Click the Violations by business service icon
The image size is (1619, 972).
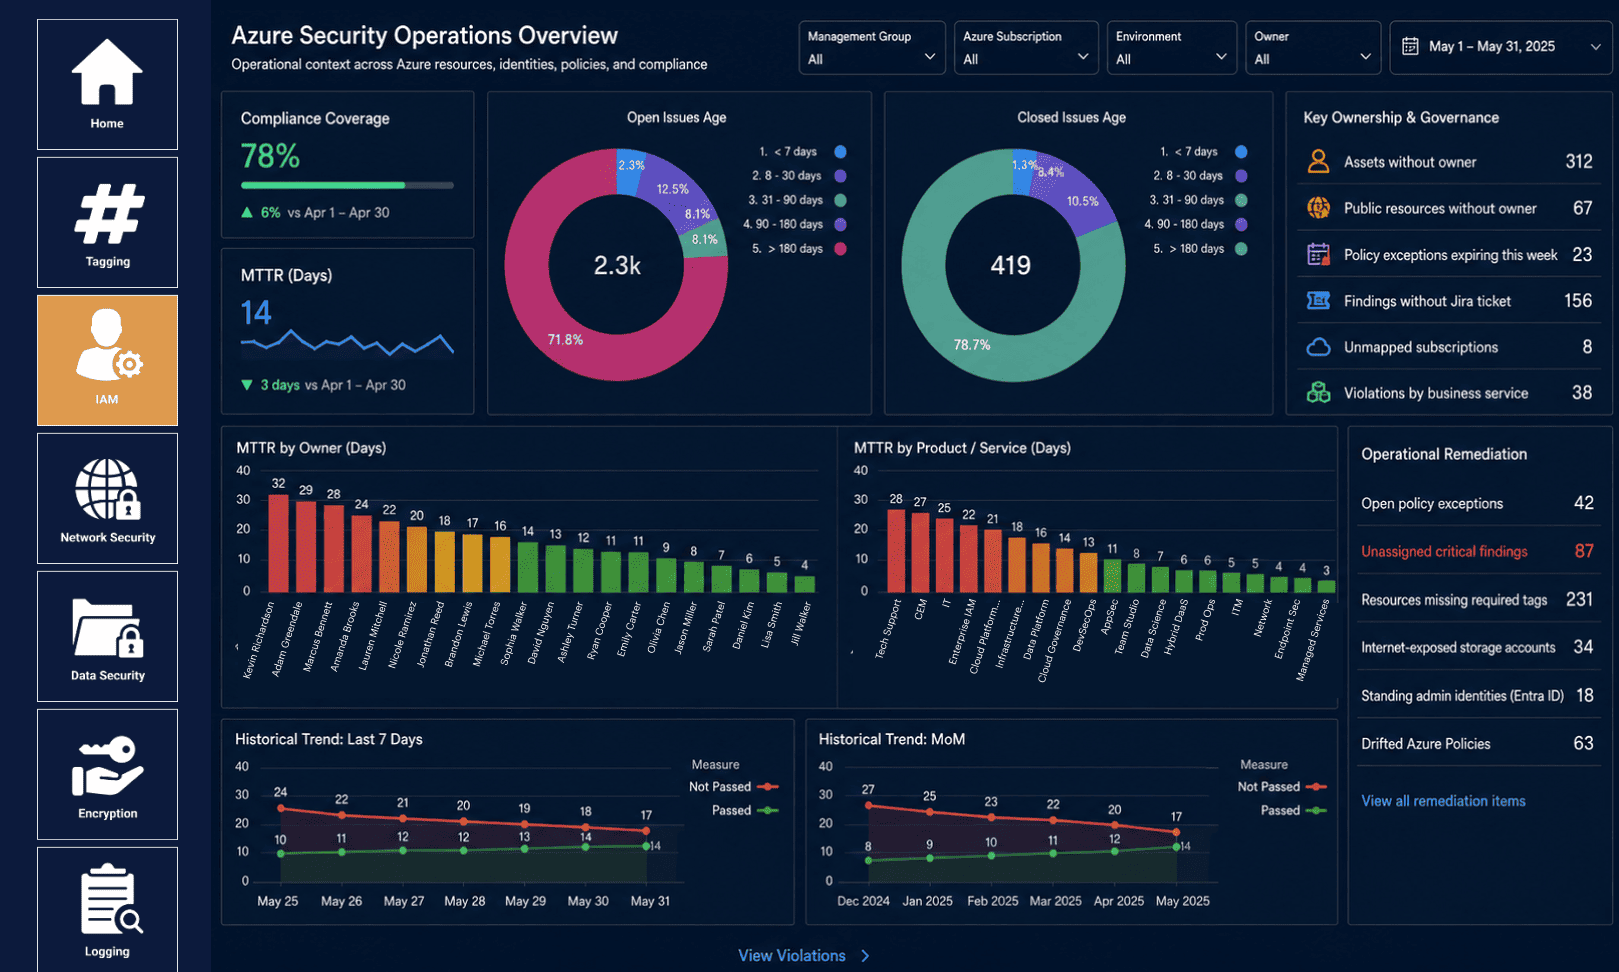[x=1318, y=393]
